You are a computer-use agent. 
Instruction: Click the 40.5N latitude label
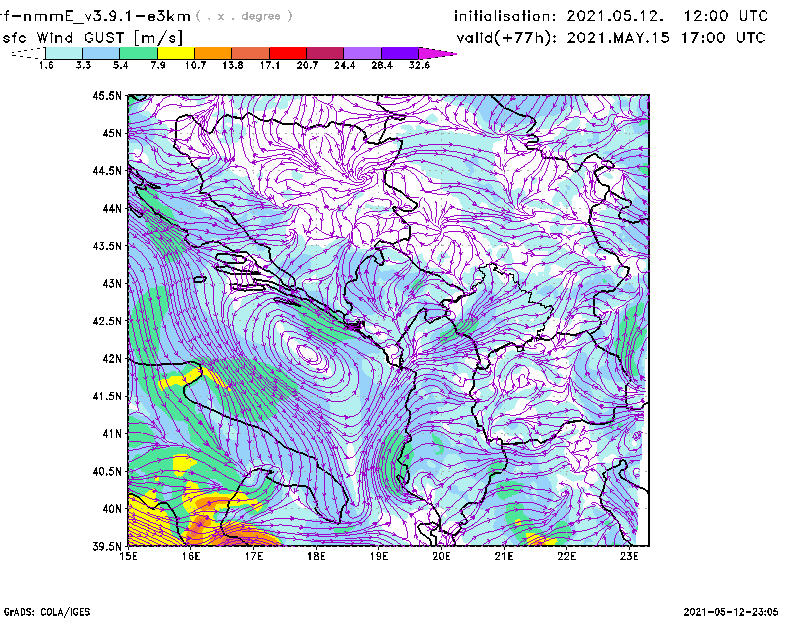[108, 472]
